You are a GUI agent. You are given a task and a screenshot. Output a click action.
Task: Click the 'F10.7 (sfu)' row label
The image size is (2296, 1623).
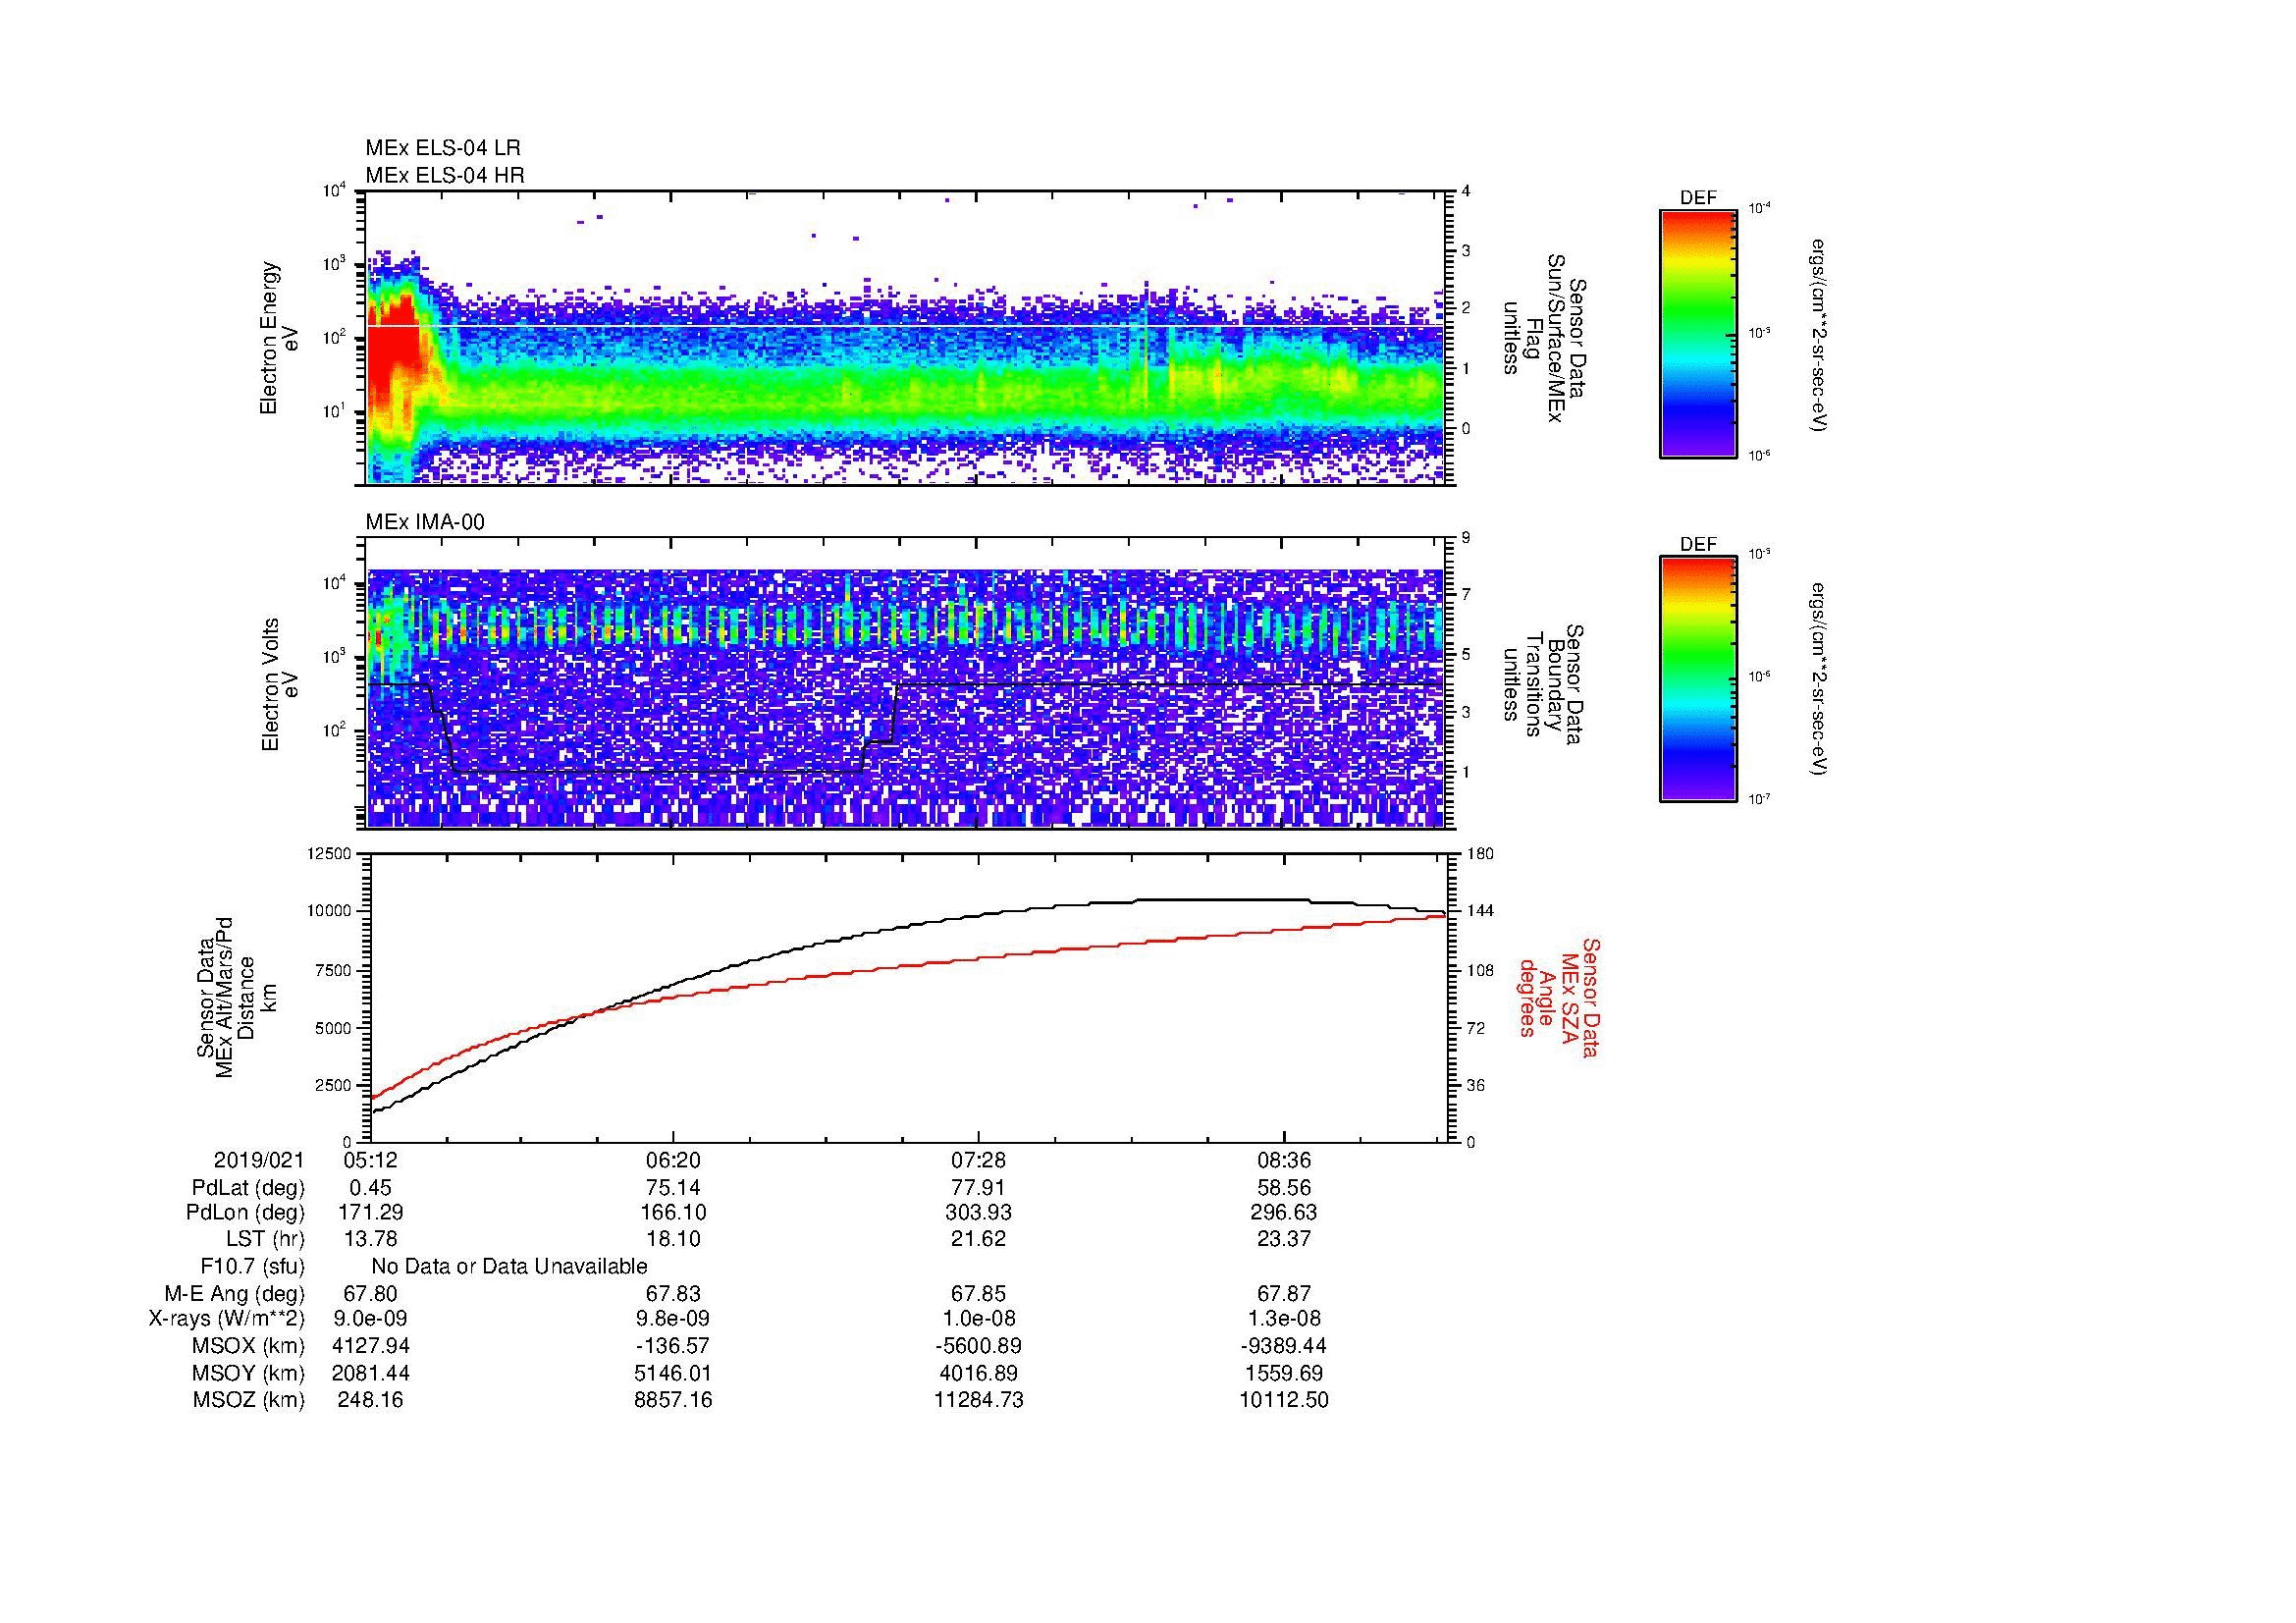(252, 1267)
